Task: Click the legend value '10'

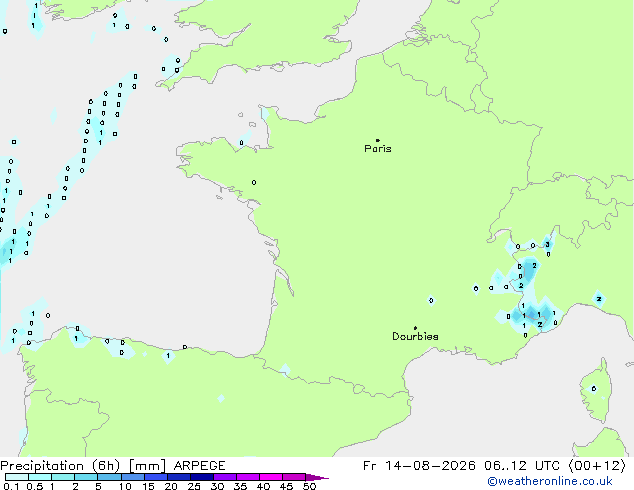Action: tap(125, 486)
